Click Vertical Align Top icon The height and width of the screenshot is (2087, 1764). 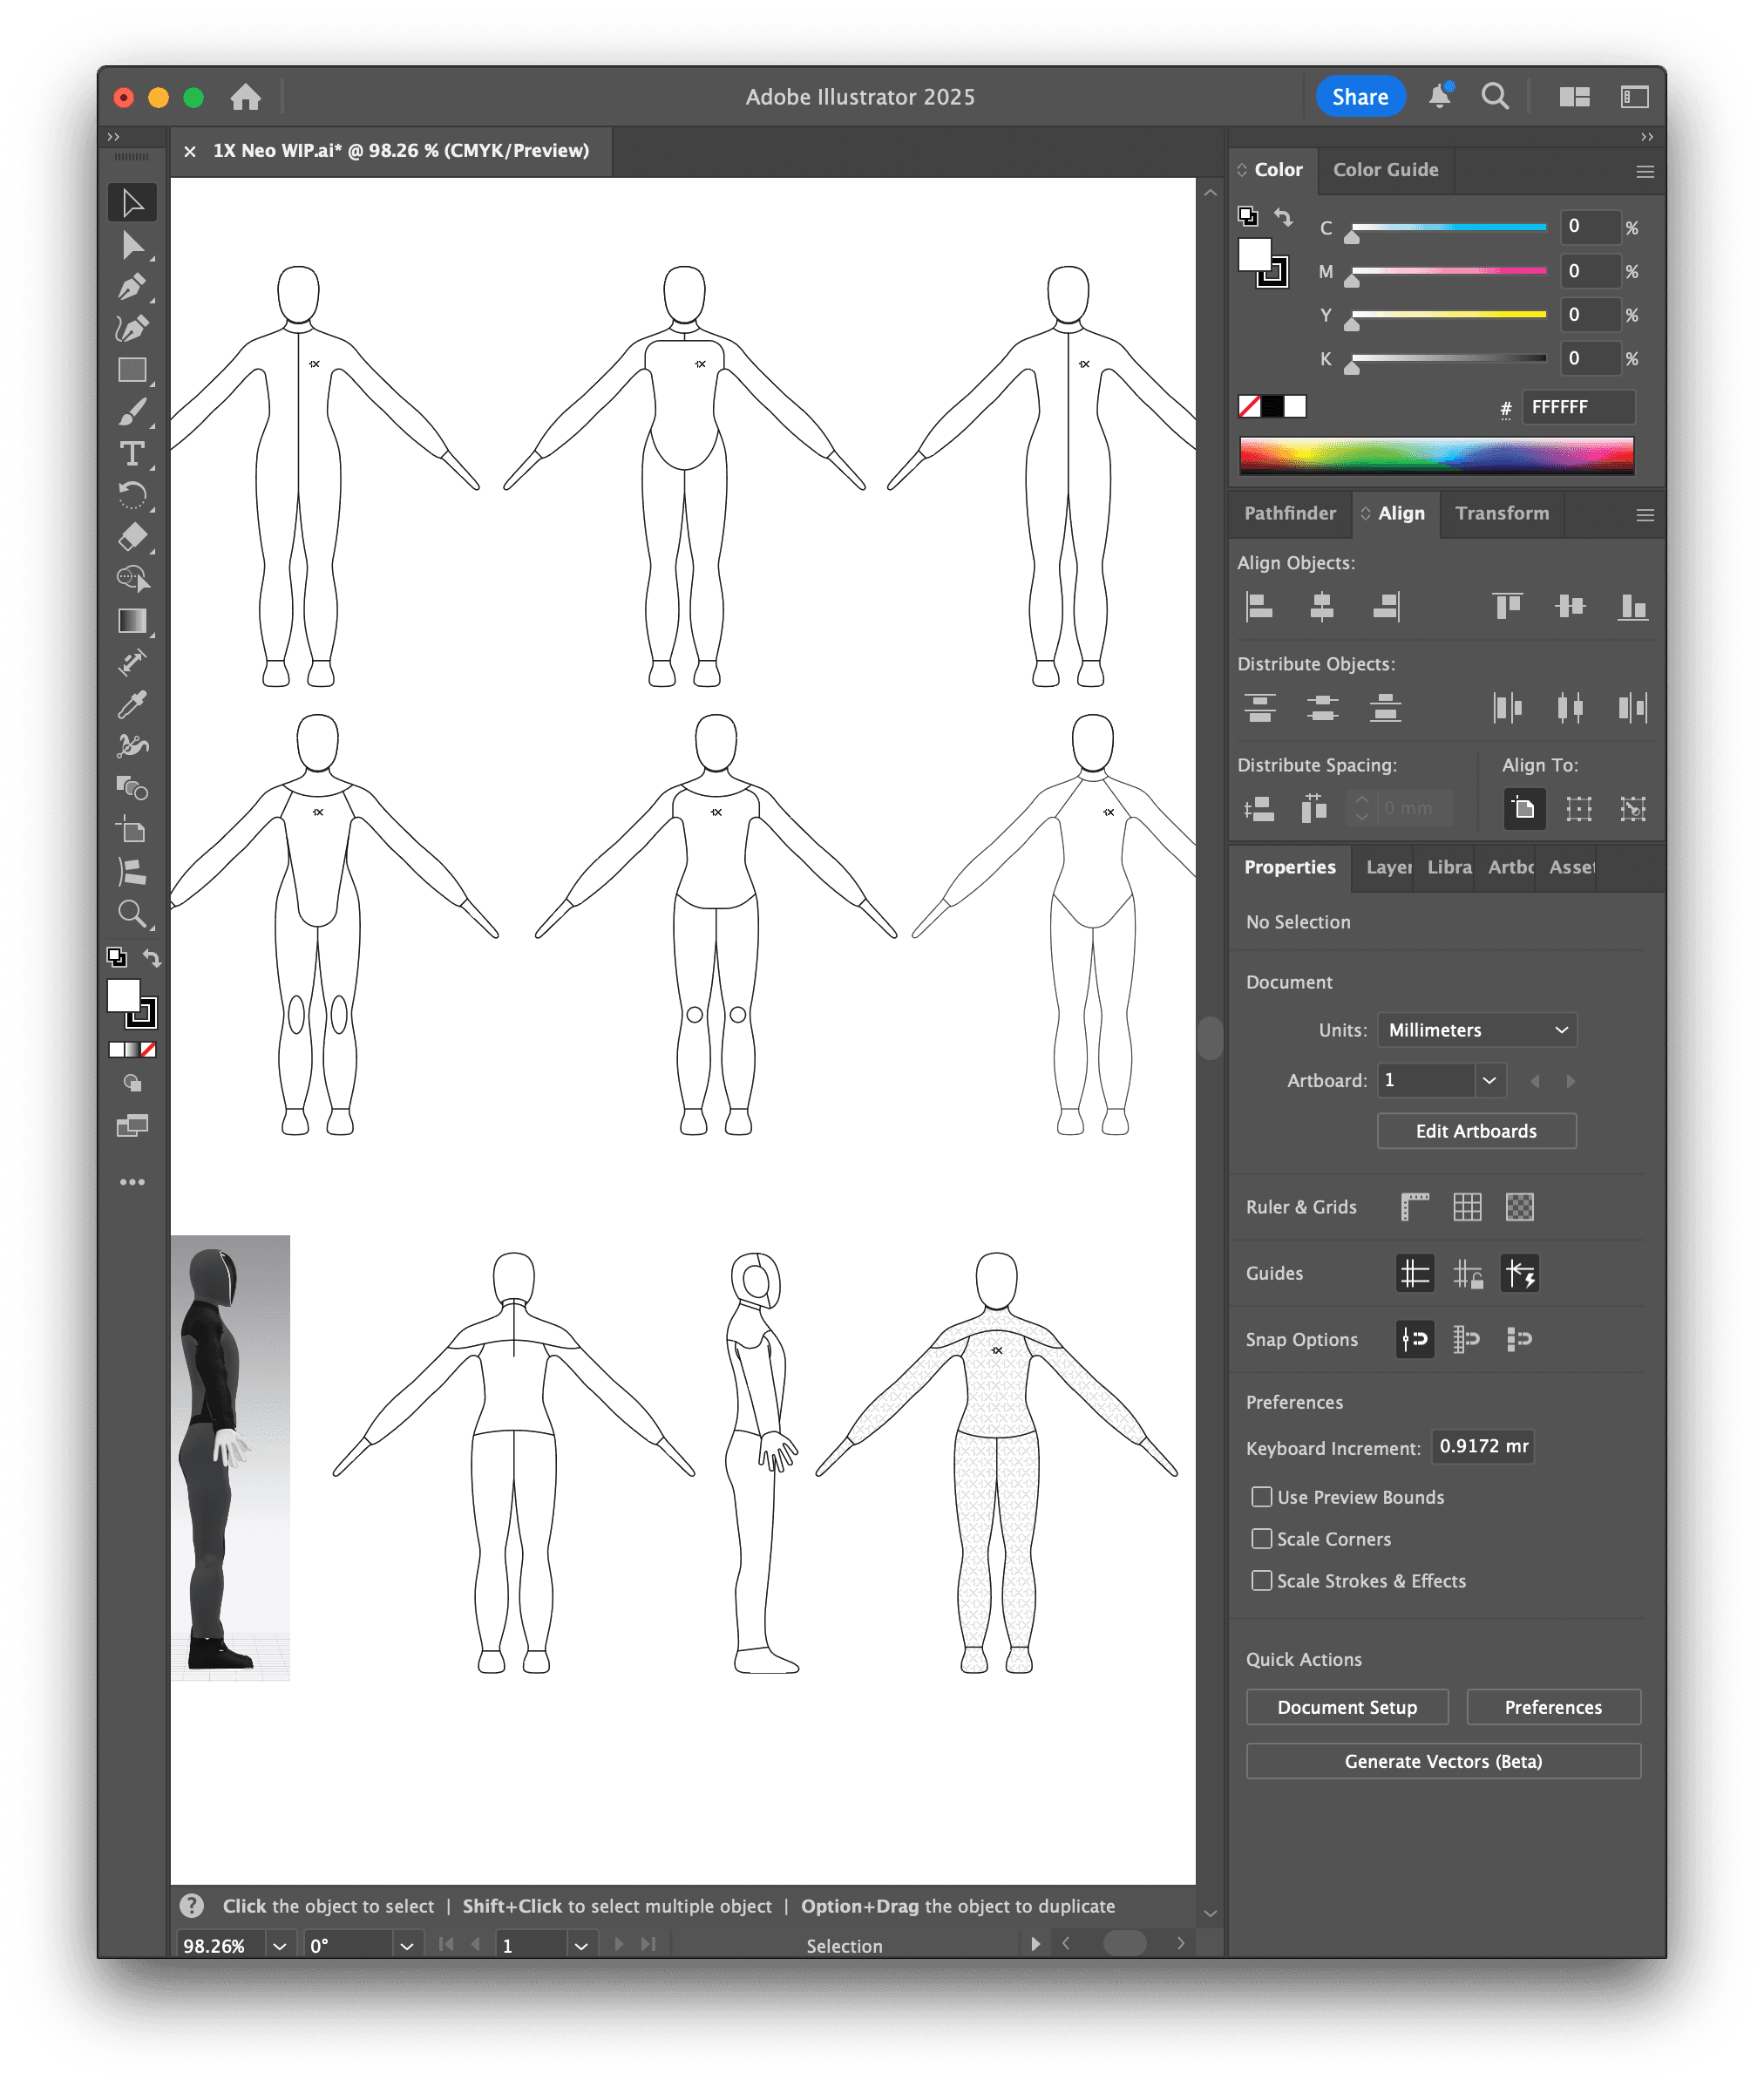(x=1507, y=606)
